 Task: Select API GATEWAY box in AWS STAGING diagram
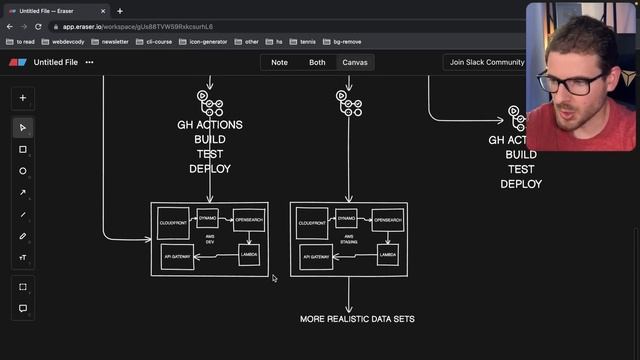coord(316,257)
